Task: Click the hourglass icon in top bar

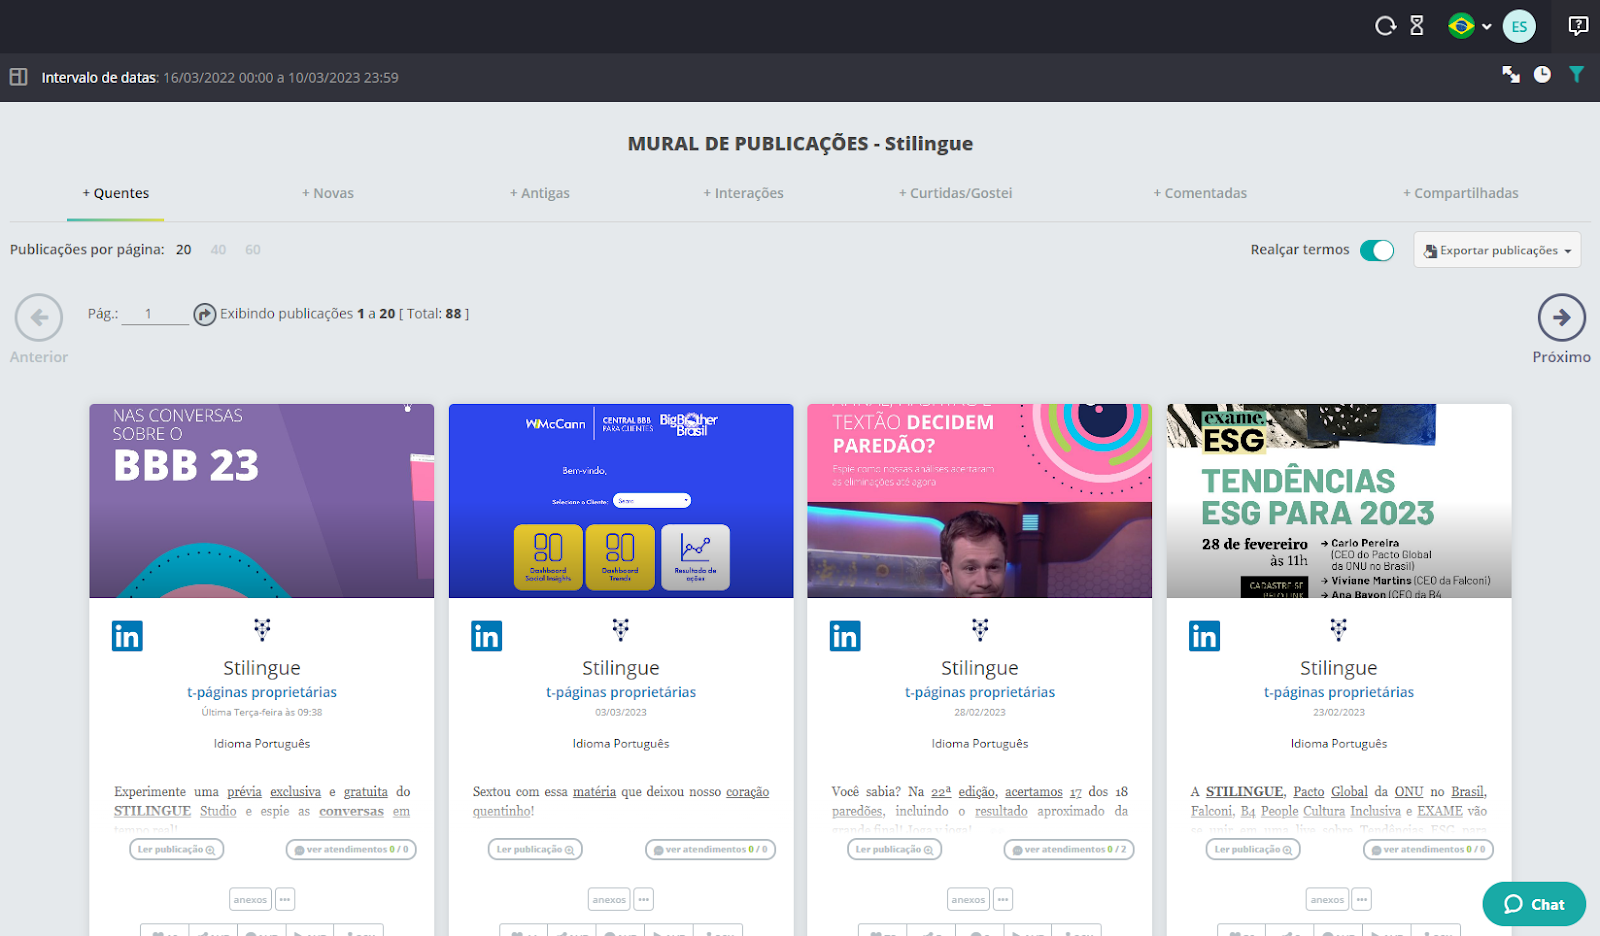Action: (x=1417, y=26)
